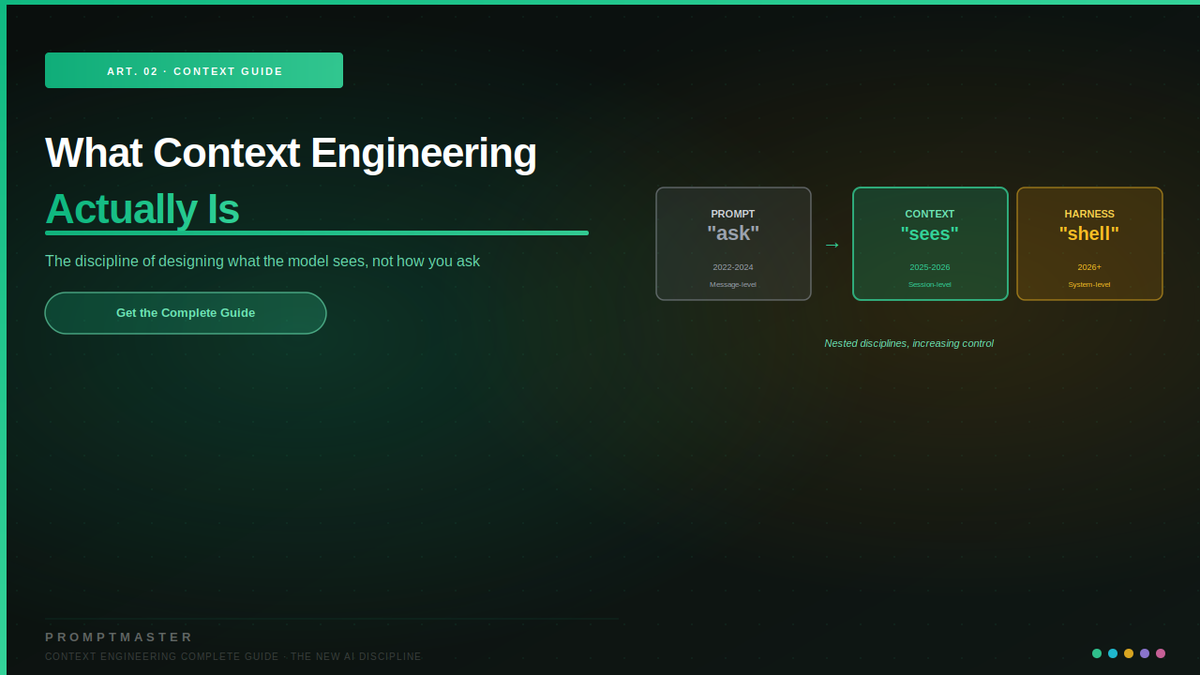Click the green dot at bottom right
The width and height of the screenshot is (1200, 675).
click(1097, 653)
